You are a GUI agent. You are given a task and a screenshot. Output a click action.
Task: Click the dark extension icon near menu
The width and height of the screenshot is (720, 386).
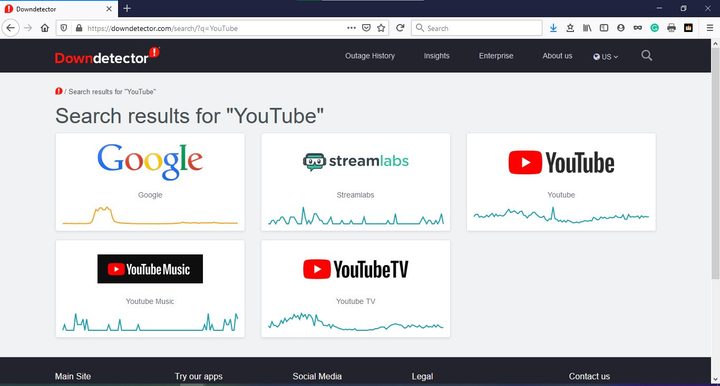(x=688, y=28)
